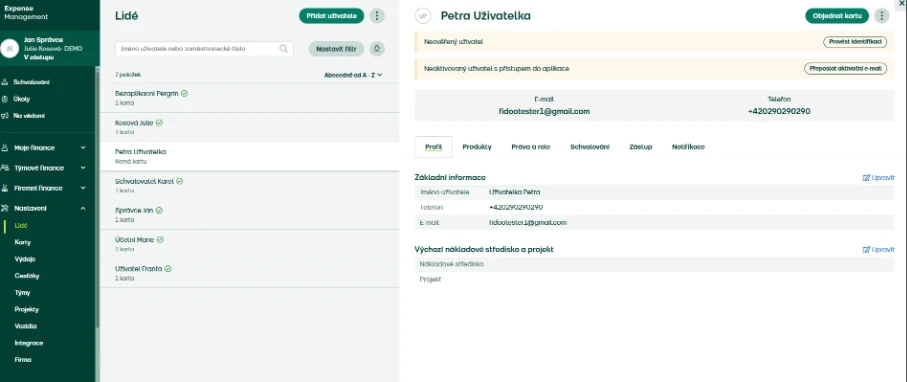
Task: Open Karty in the settings menu
Action: click(x=23, y=243)
